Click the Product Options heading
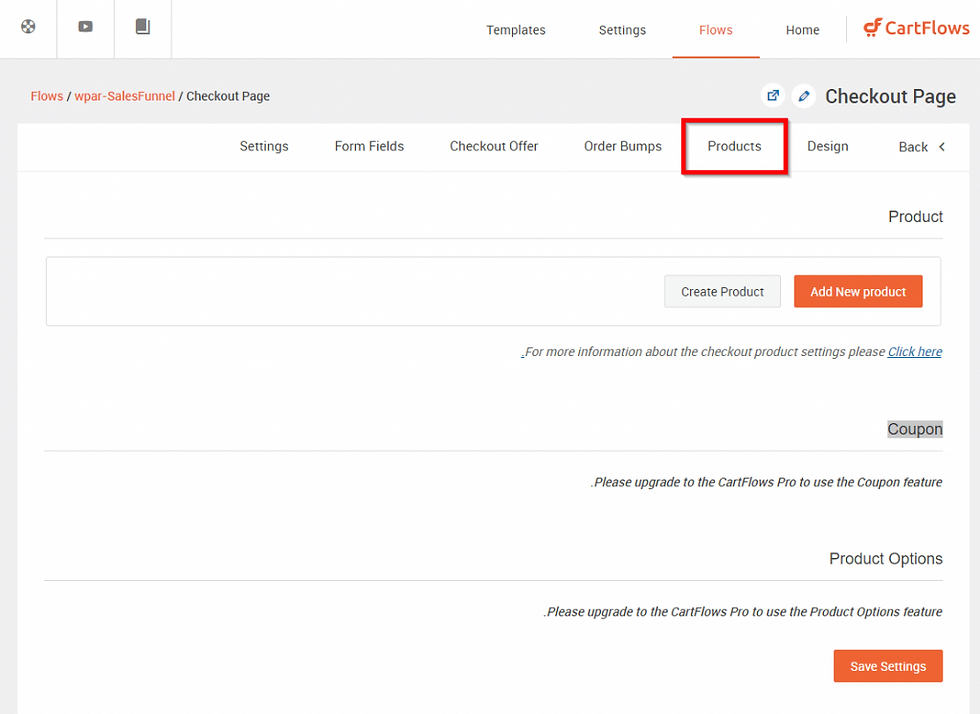The height and width of the screenshot is (714, 980). [886, 558]
